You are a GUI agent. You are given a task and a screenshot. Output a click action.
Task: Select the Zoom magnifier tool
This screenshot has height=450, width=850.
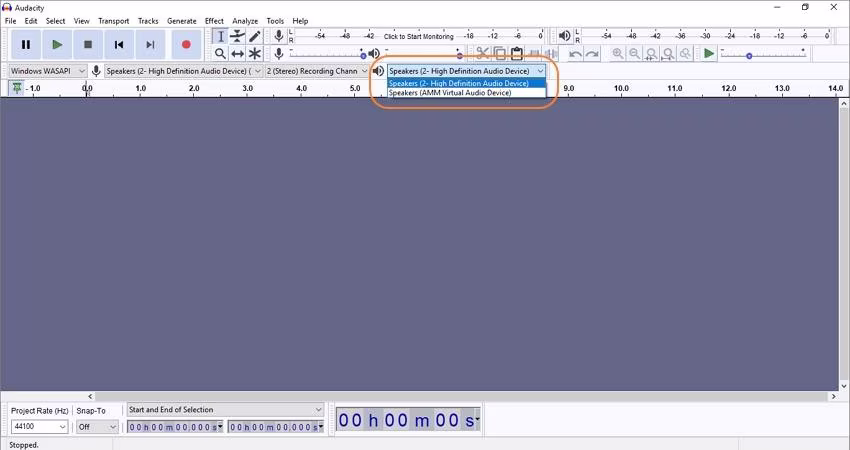(220, 54)
